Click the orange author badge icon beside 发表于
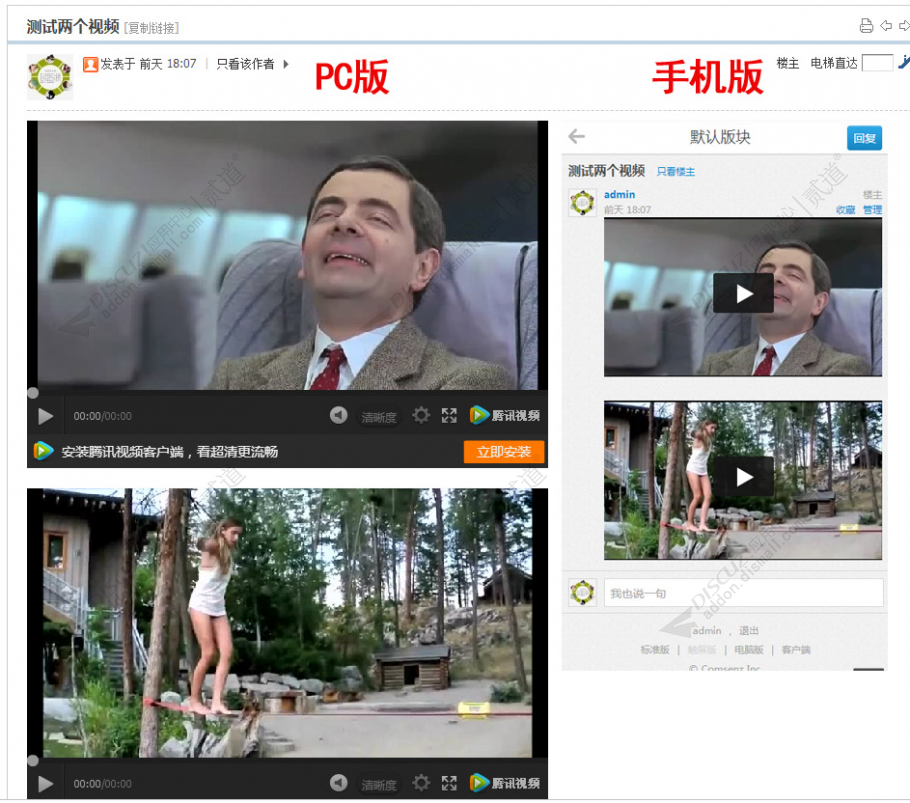Screen dimensions: 910x803 [90, 64]
